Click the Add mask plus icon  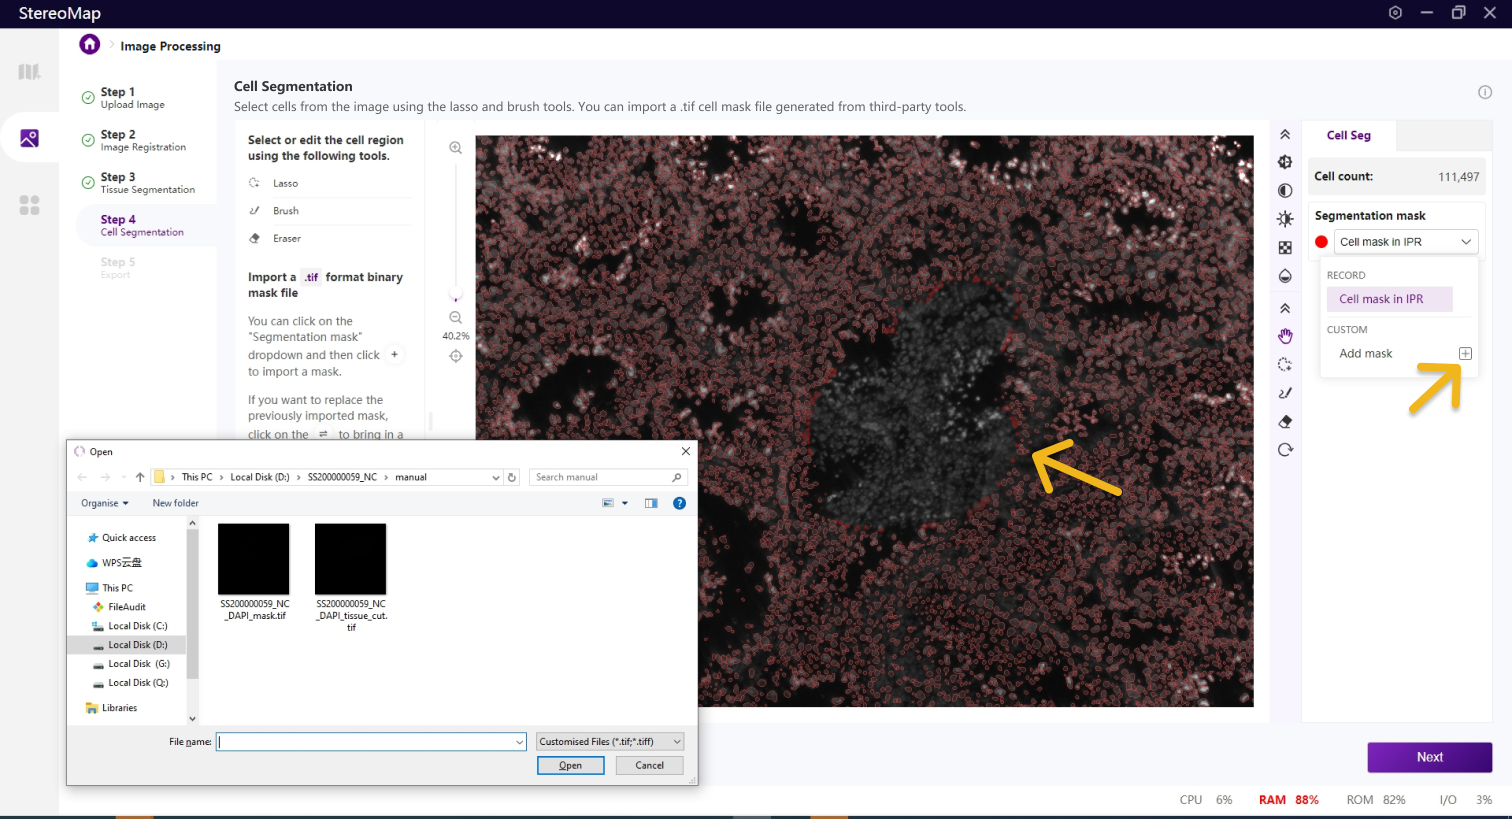pyautogui.click(x=1465, y=354)
